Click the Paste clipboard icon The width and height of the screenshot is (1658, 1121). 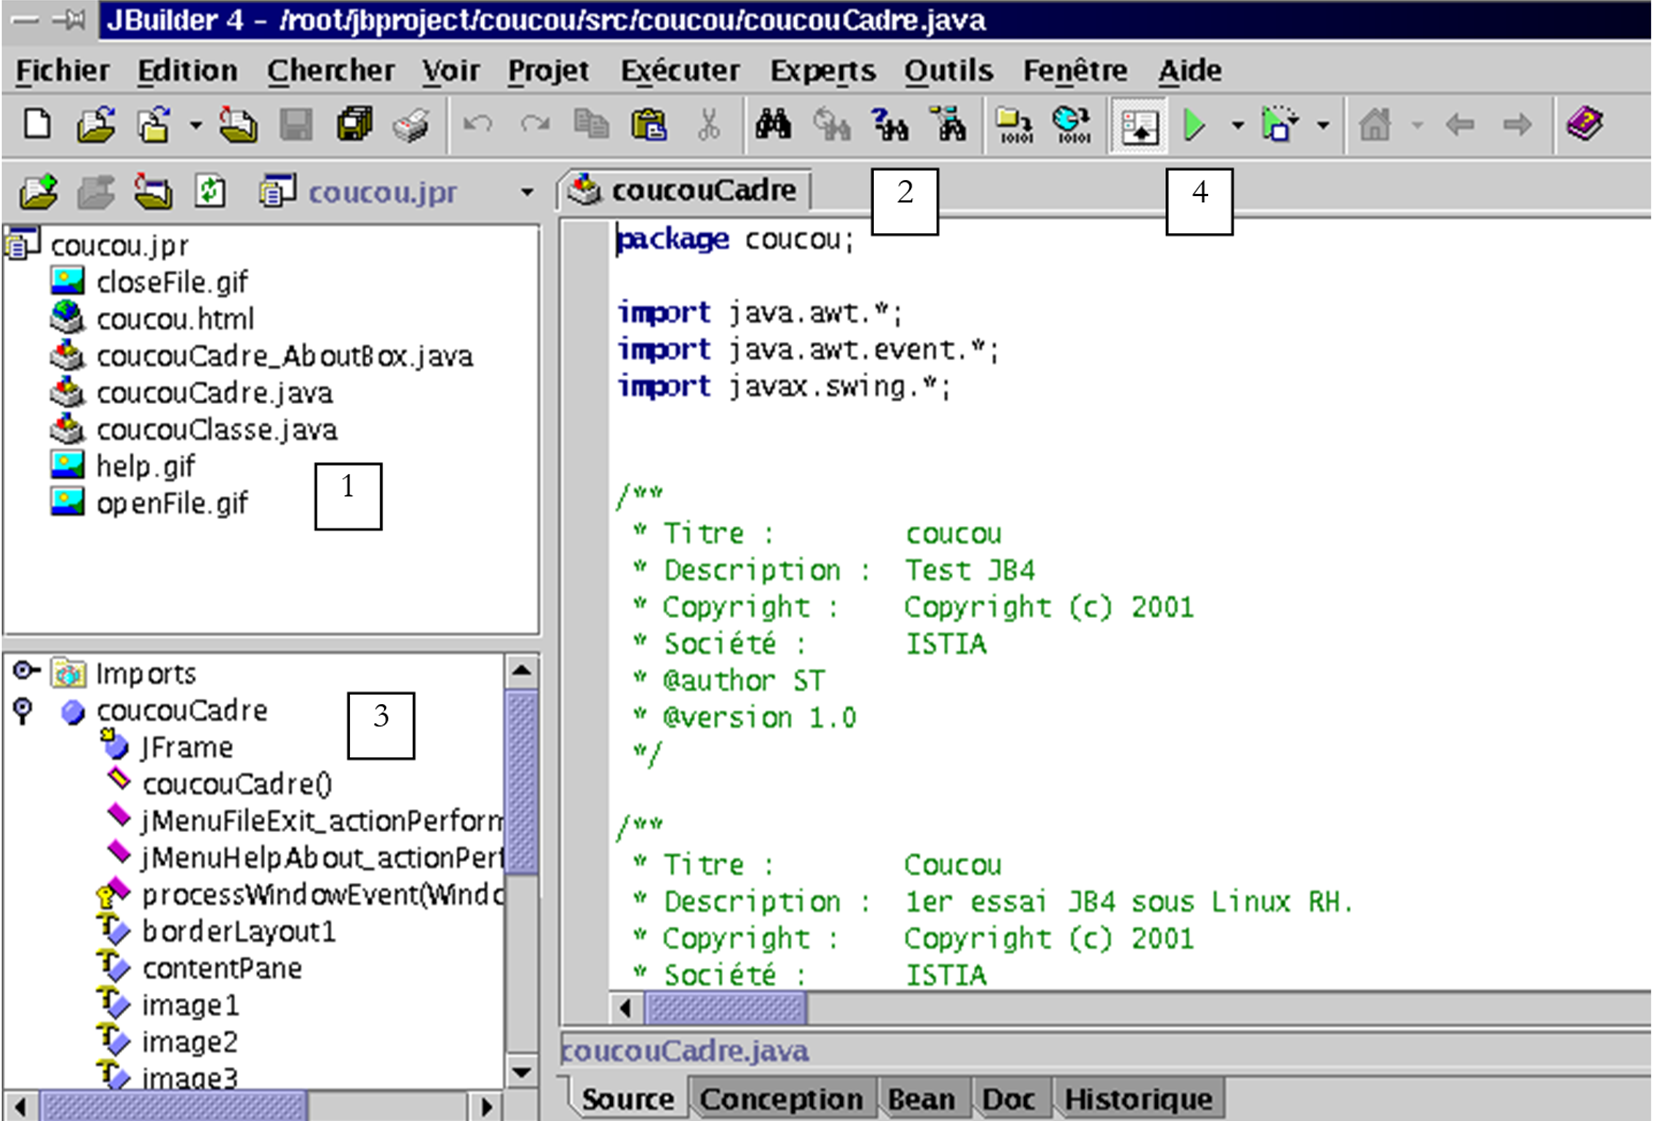[649, 125]
